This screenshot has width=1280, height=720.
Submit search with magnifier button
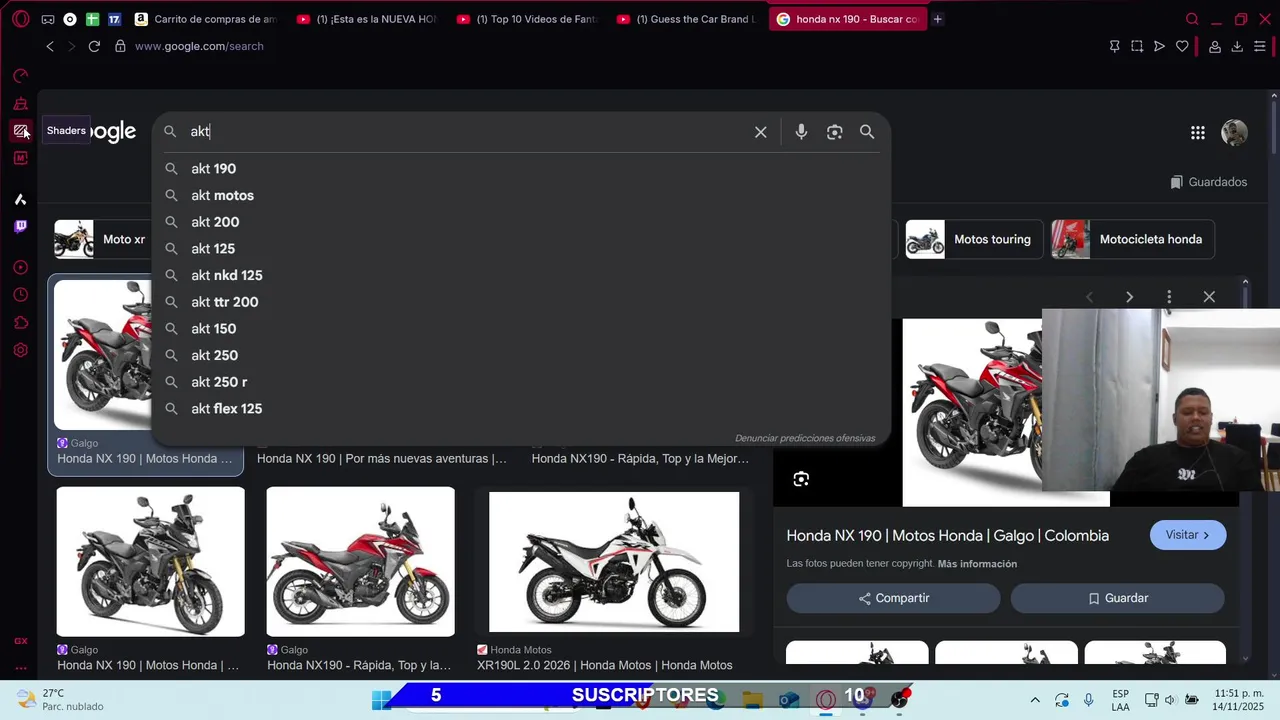[x=867, y=132]
